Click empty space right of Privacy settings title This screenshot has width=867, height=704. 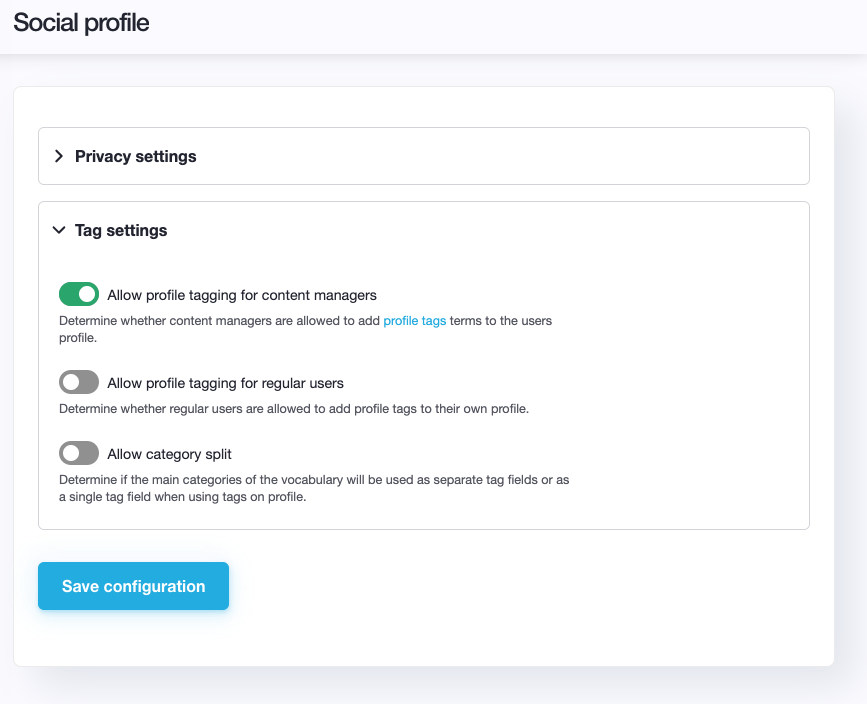tap(500, 156)
